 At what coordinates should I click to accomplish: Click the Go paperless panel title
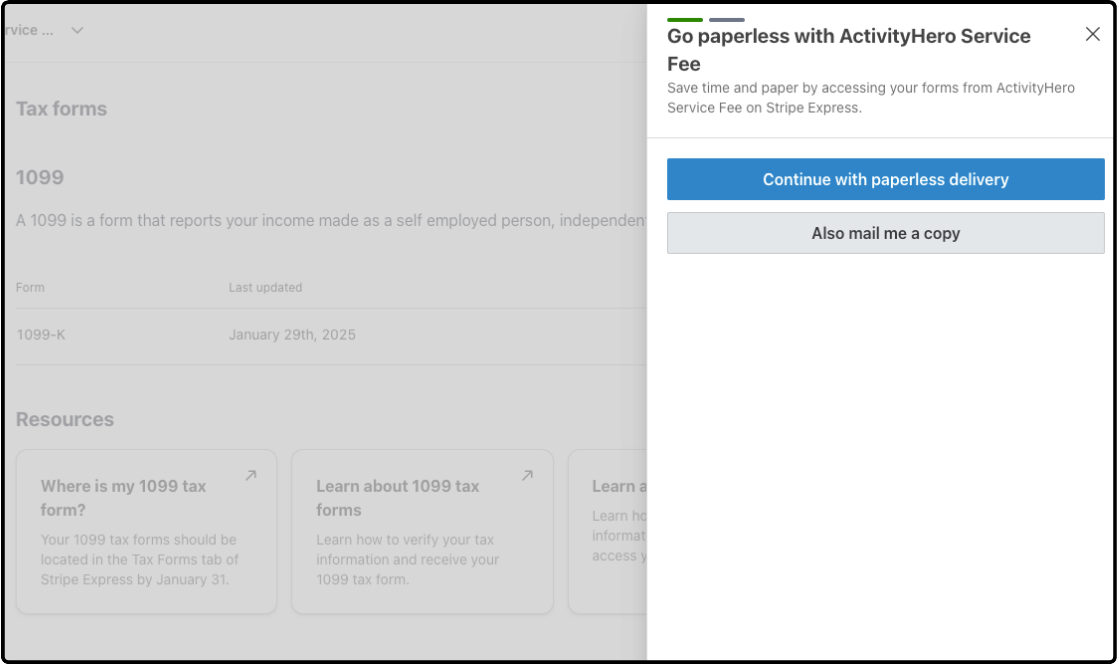pyautogui.click(x=849, y=50)
